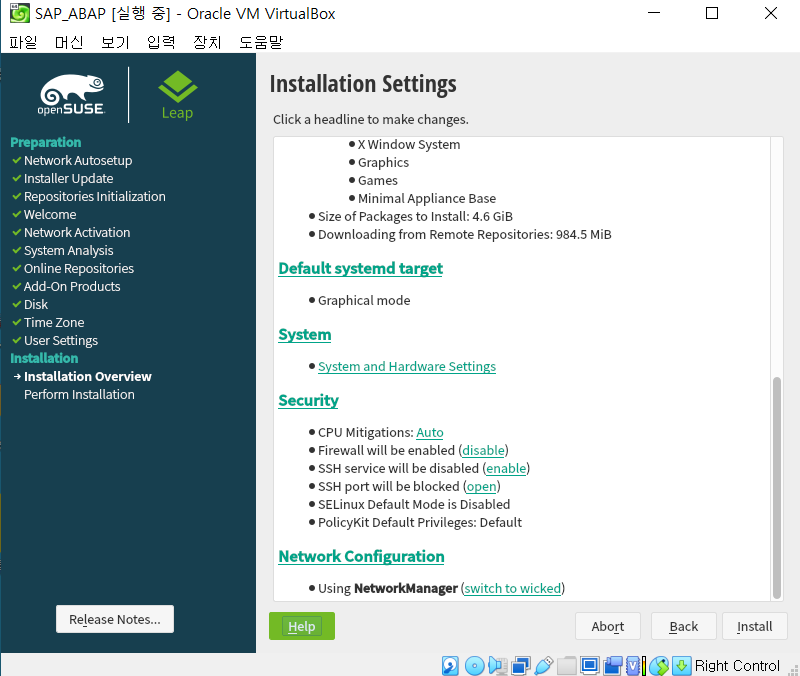Viewport: 800px width, 676px height.
Task: Click Downloading from Remote Repositories line
Action: tap(464, 234)
